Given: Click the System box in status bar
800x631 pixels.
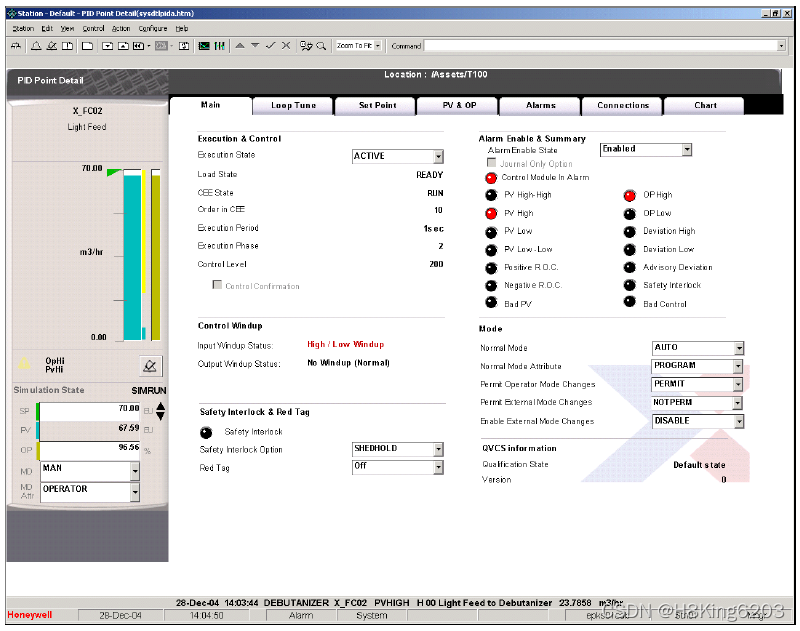Looking at the screenshot, I should [x=371, y=616].
